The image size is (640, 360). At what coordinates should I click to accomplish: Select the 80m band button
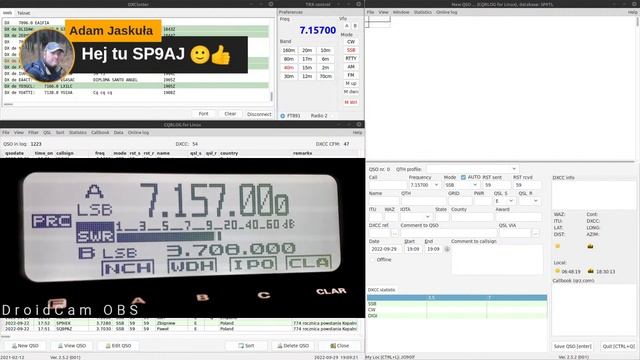(289, 59)
